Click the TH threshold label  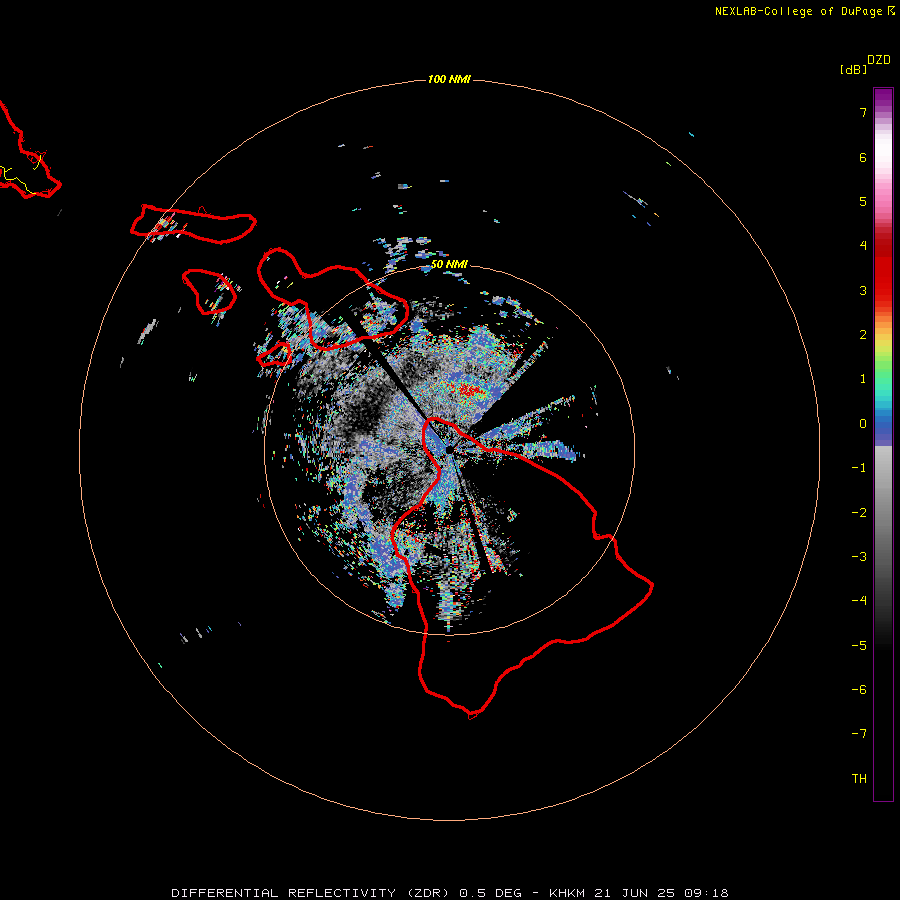coord(859,779)
